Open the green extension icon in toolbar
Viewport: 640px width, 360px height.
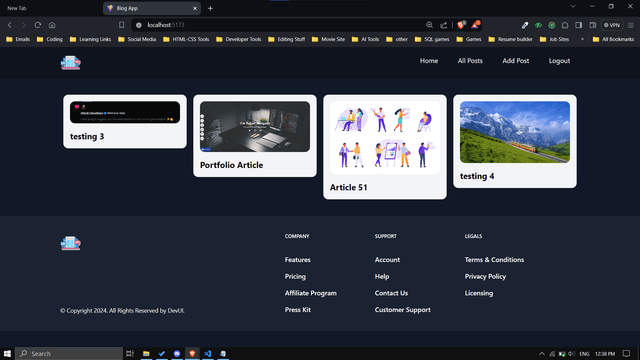[x=538, y=25]
